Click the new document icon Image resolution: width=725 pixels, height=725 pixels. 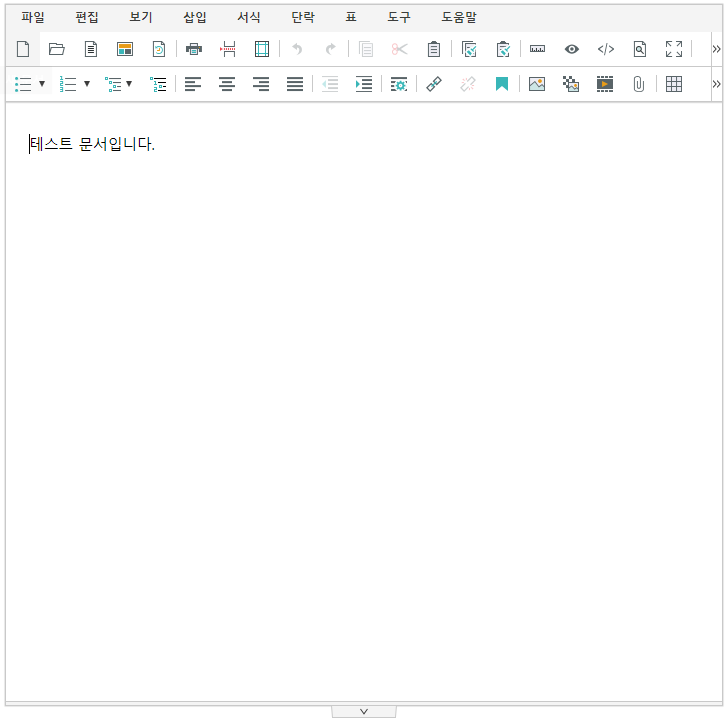tap(23, 49)
